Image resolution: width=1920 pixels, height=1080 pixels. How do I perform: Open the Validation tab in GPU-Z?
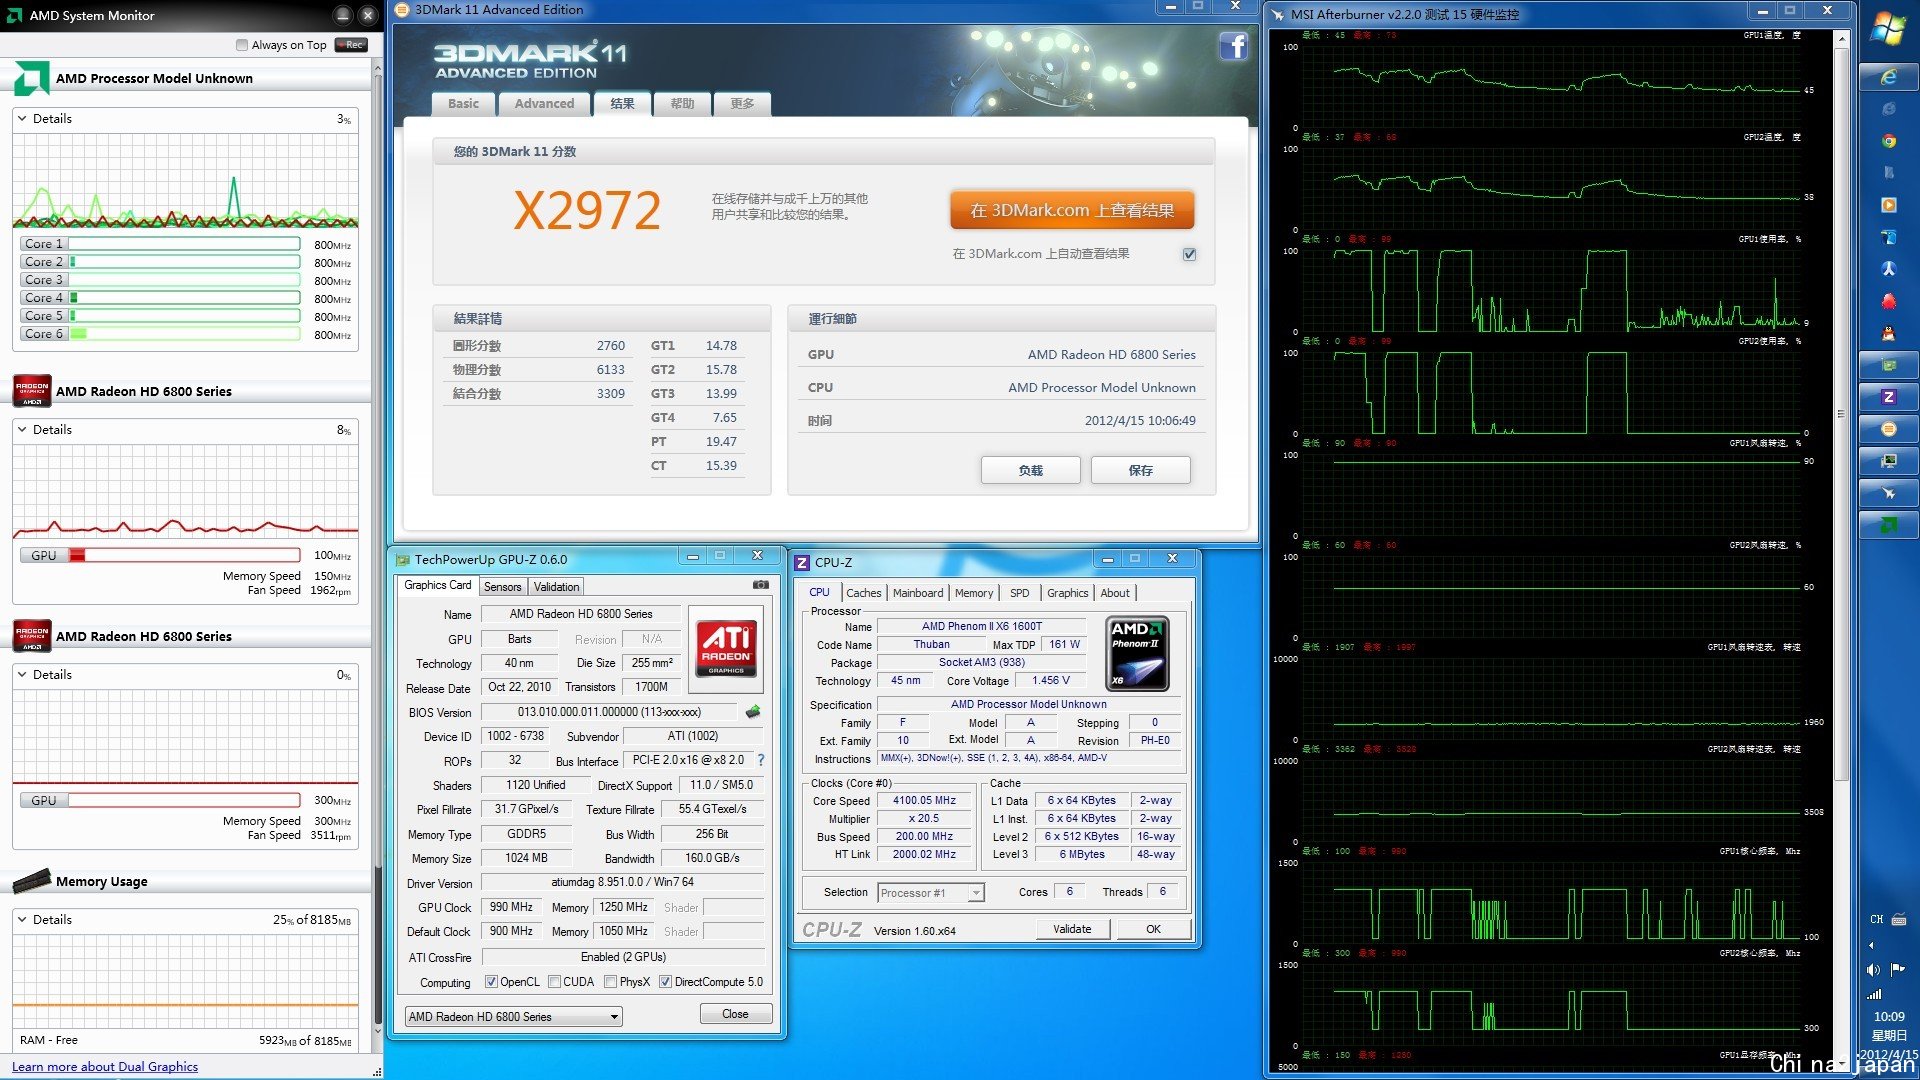[x=556, y=587]
